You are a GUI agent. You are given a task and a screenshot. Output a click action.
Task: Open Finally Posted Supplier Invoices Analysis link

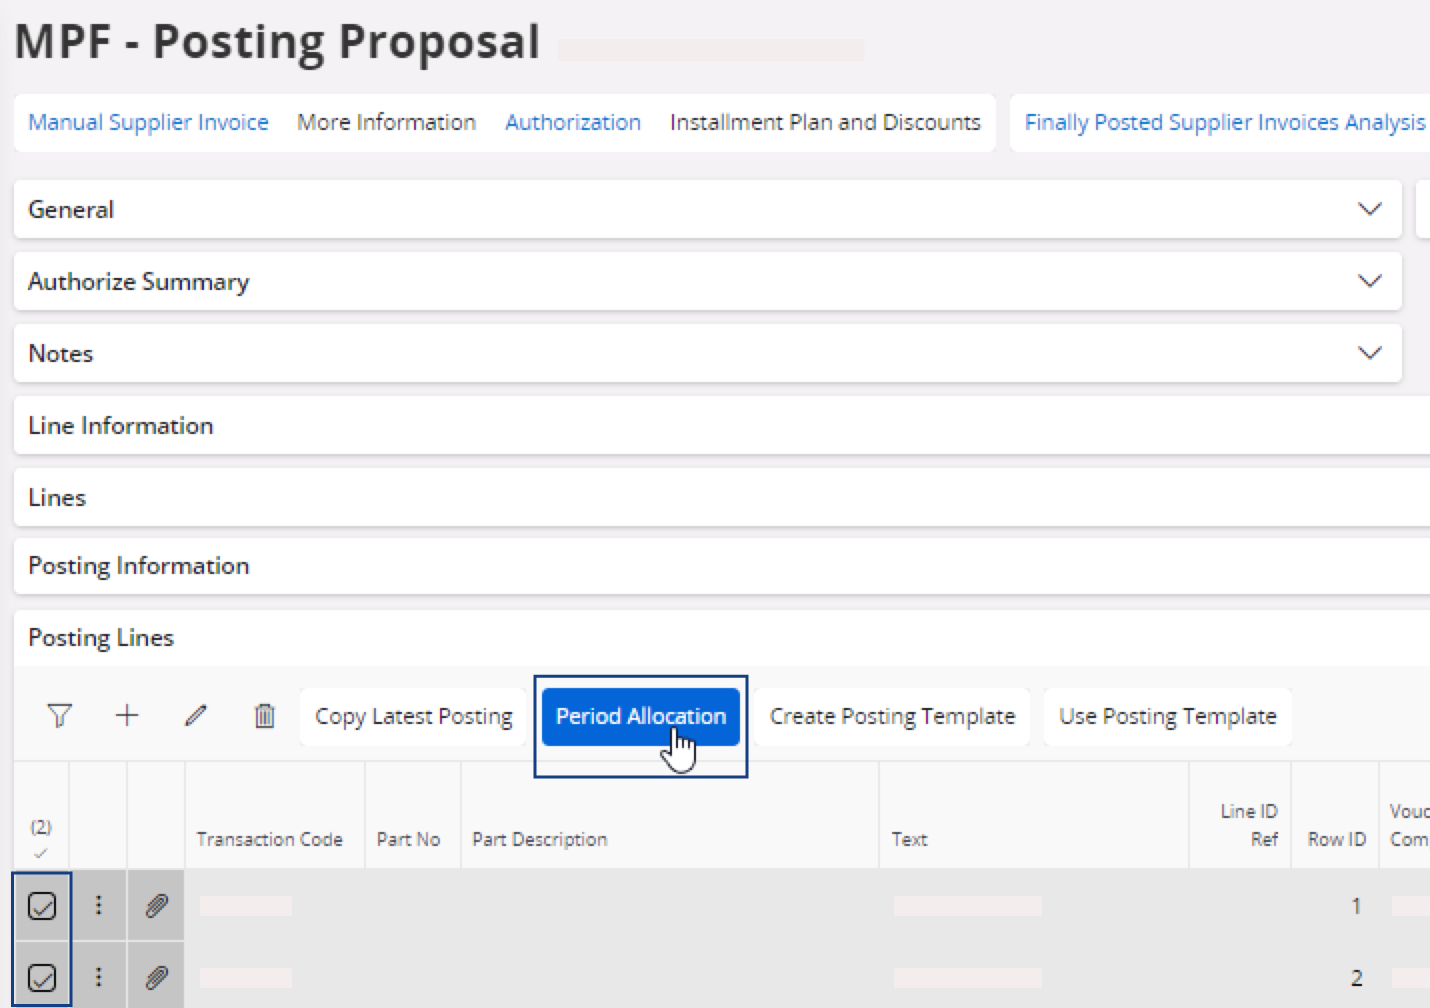tap(1224, 122)
